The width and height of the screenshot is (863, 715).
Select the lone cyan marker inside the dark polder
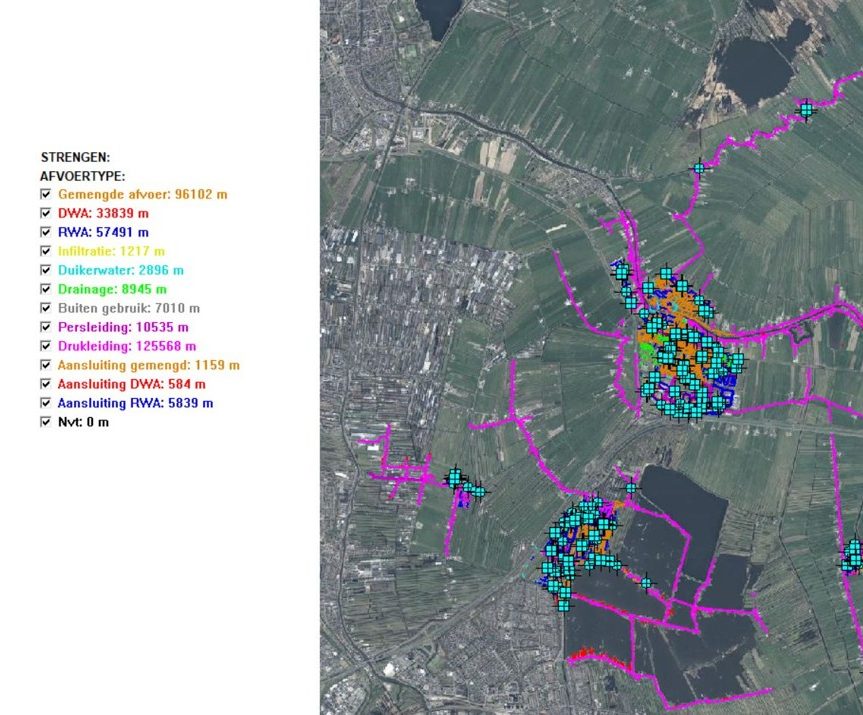pyautogui.click(x=646, y=582)
